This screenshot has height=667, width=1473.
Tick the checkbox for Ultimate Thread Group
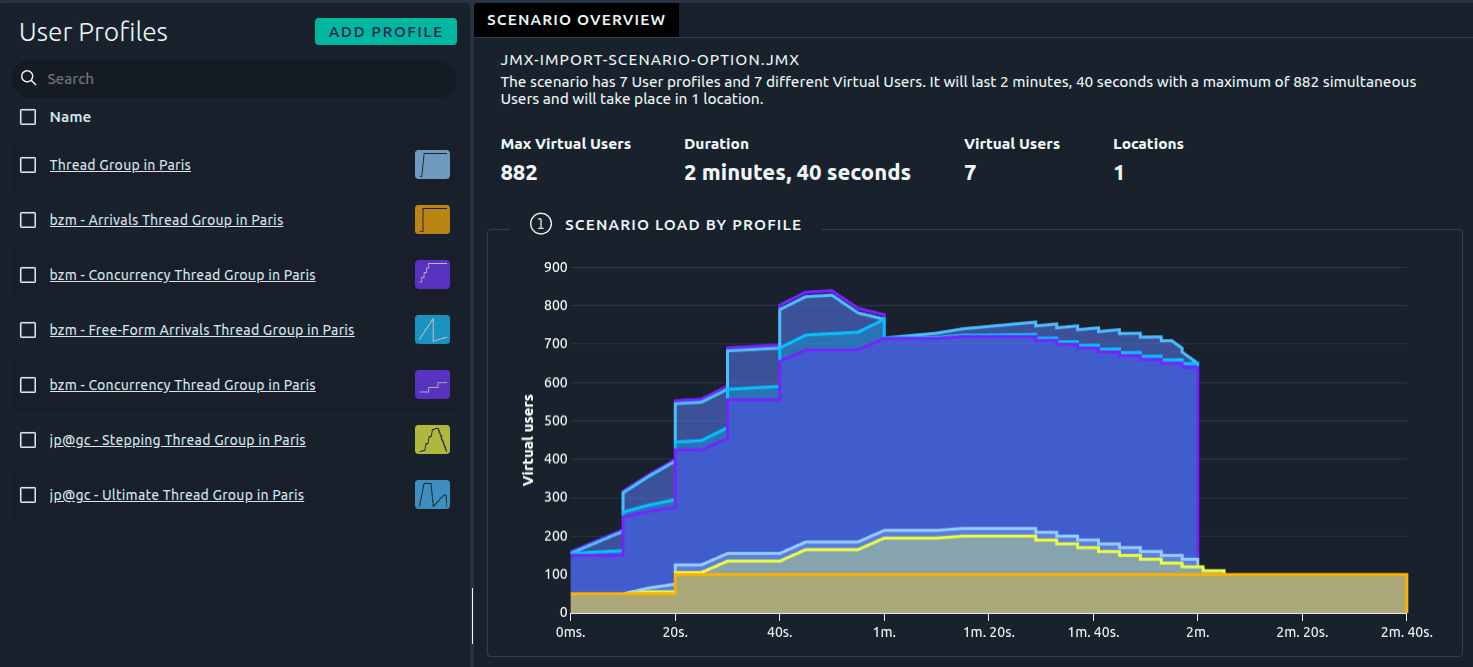[x=28, y=495]
